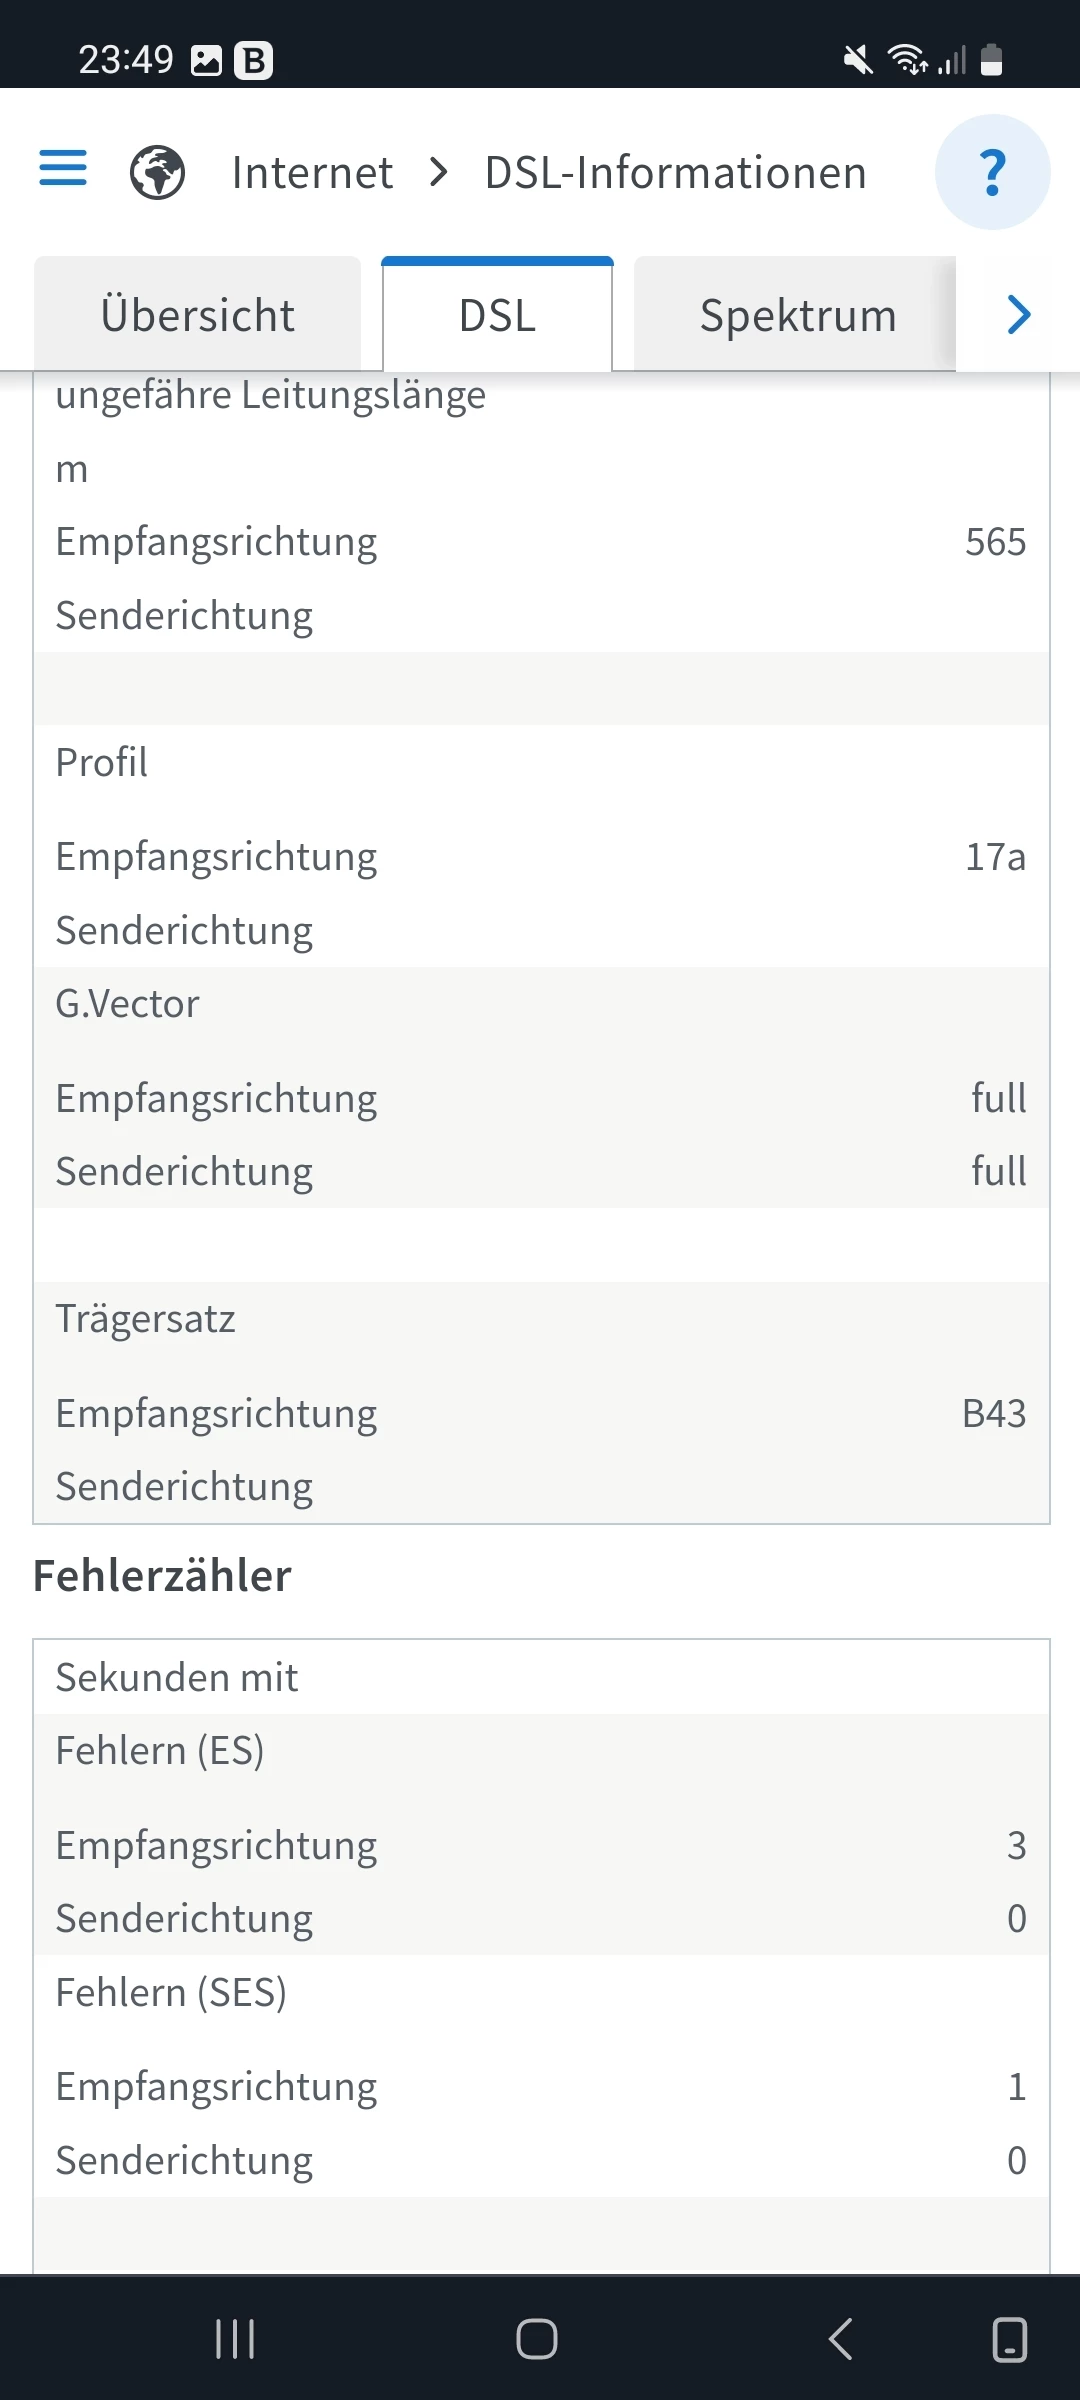The width and height of the screenshot is (1080, 2400).
Task: Tap the globe Internet icon
Action: pos(158,172)
